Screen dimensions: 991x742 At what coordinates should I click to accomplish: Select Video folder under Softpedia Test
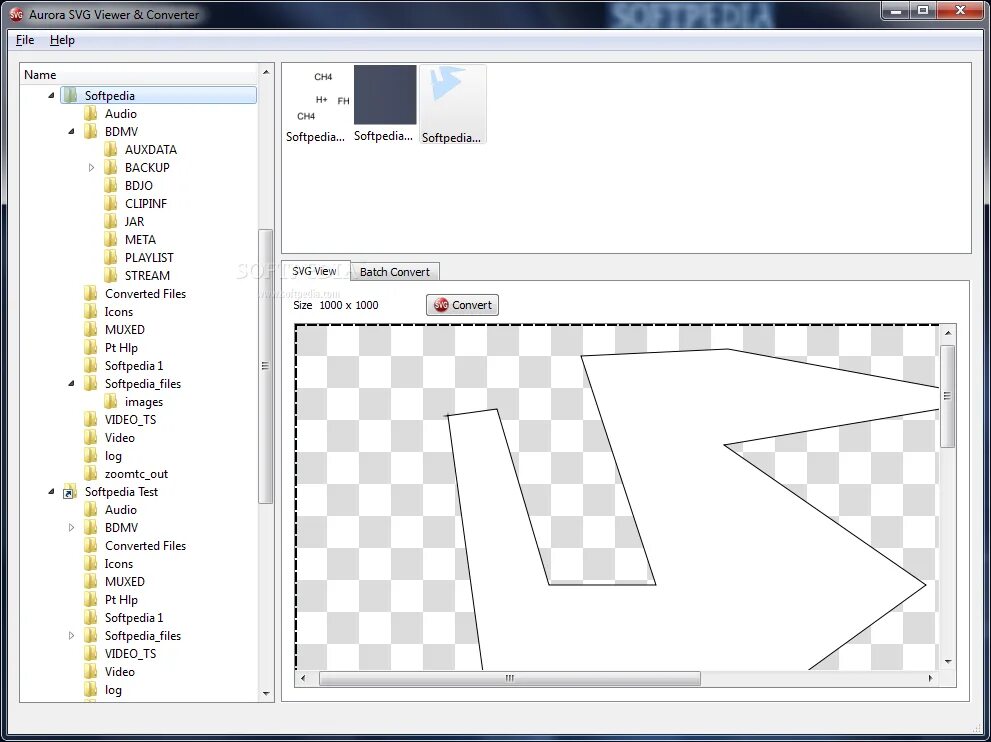point(119,672)
